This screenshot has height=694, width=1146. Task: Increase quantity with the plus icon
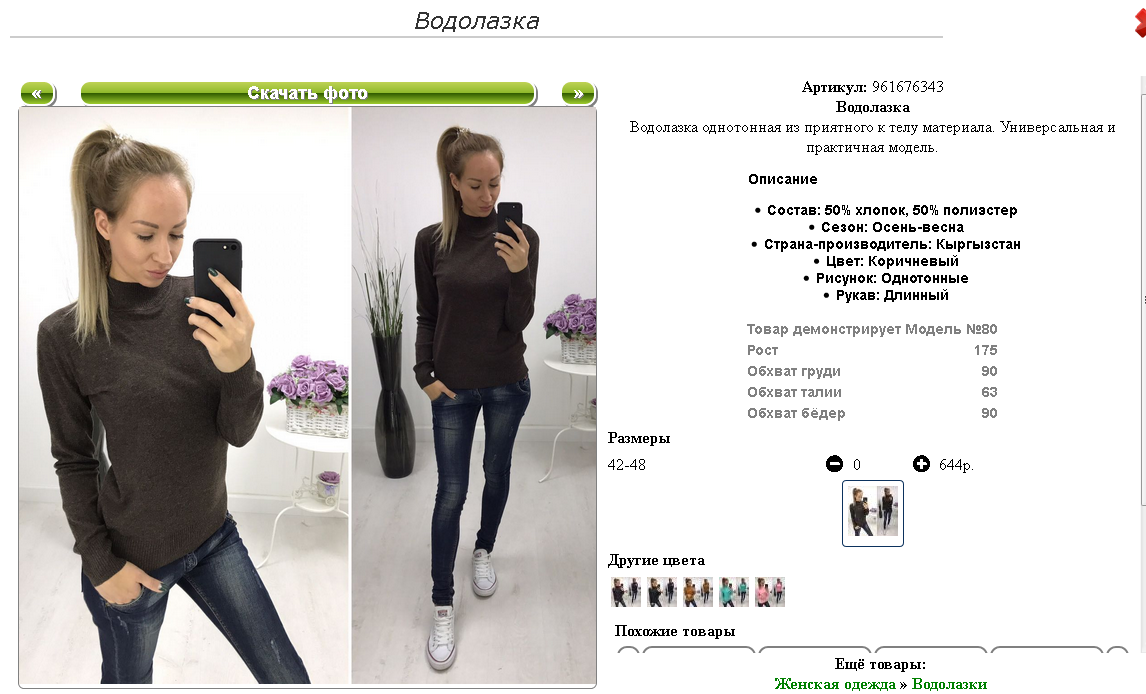click(x=921, y=464)
